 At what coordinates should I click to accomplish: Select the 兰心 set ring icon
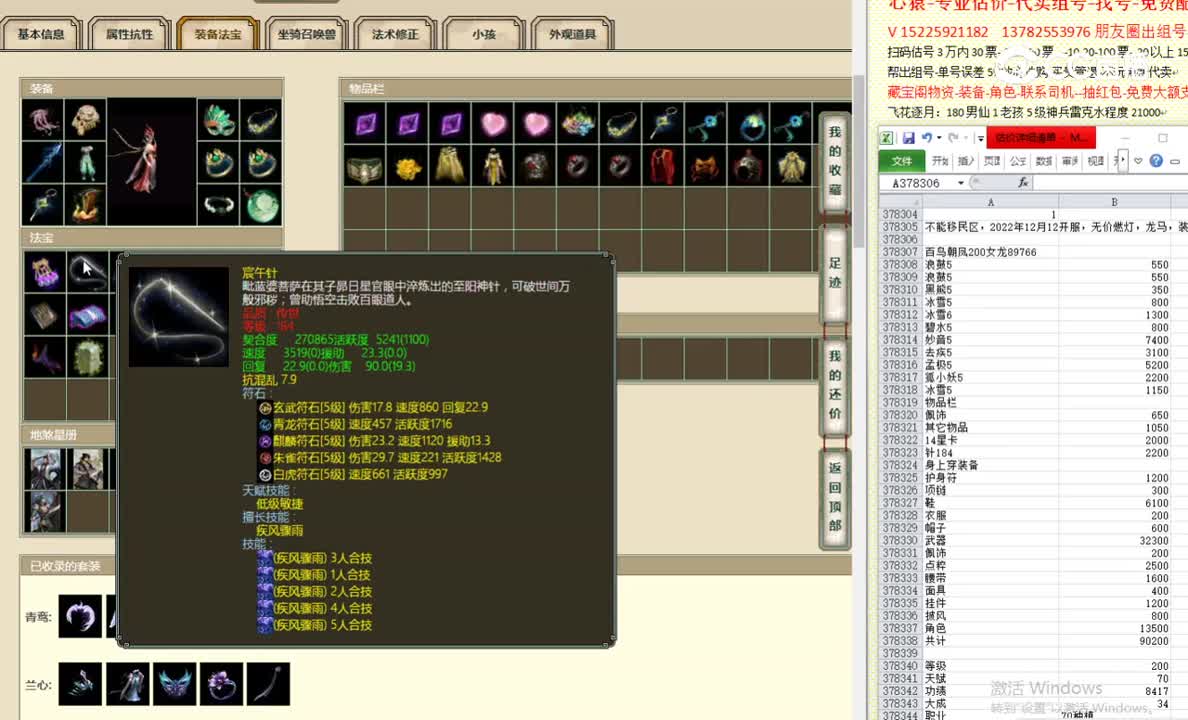pyautogui.click(x=221, y=684)
